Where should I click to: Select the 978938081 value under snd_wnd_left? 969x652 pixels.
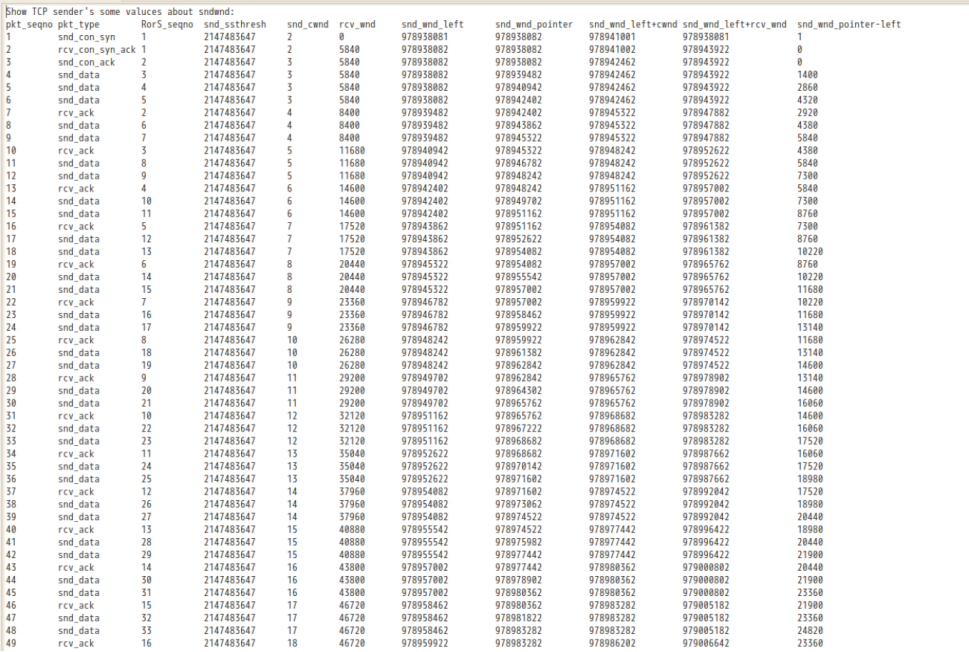point(425,36)
